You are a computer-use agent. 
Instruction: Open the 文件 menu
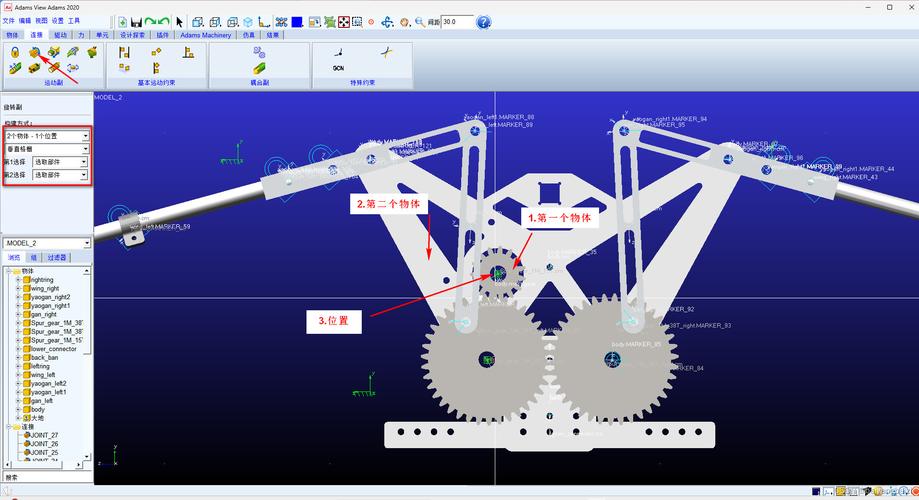coord(8,20)
